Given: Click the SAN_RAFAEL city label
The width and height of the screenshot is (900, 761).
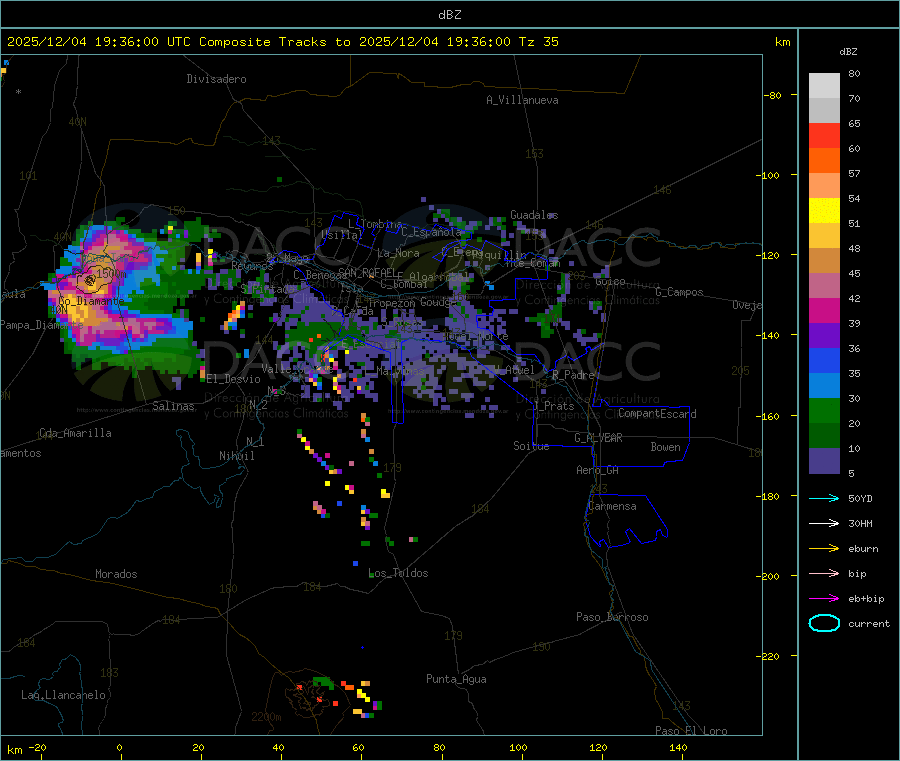Looking at the screenshot, I should [x=367, y=272].
